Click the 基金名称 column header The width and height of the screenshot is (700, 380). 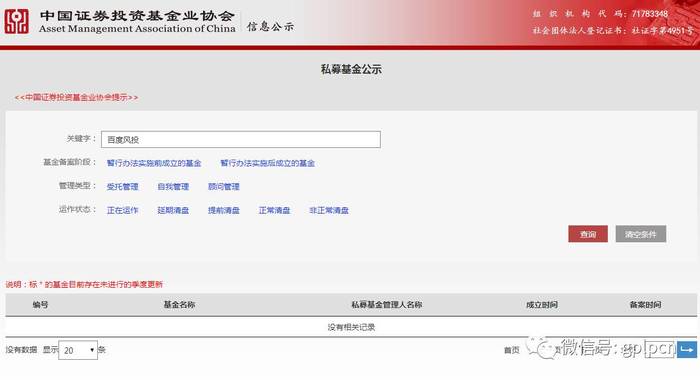179,305
